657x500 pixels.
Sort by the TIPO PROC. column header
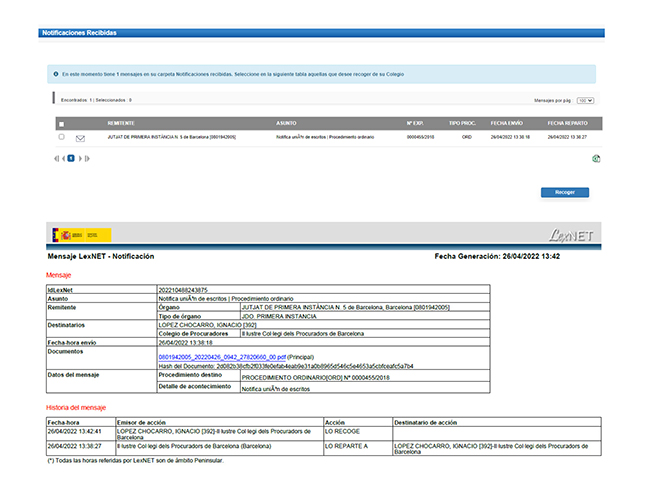[x=462, y=123]
